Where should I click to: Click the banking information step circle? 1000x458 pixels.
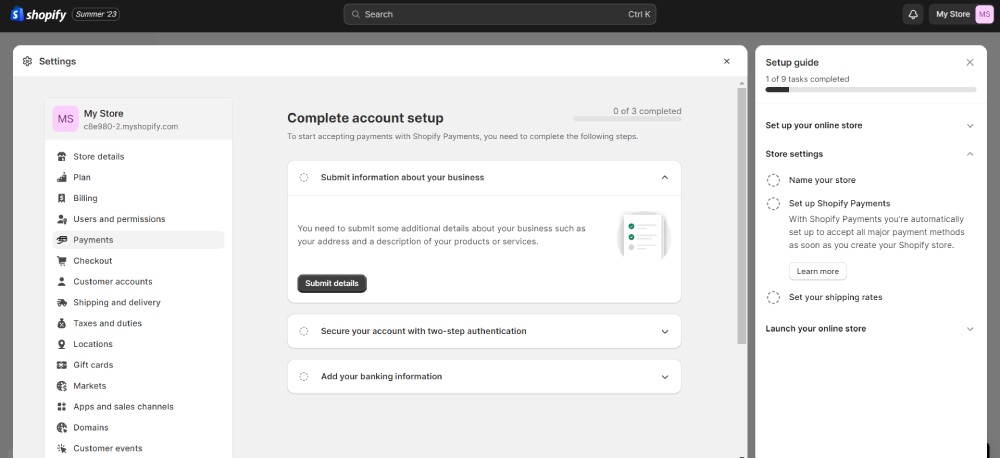pos(304,376)
